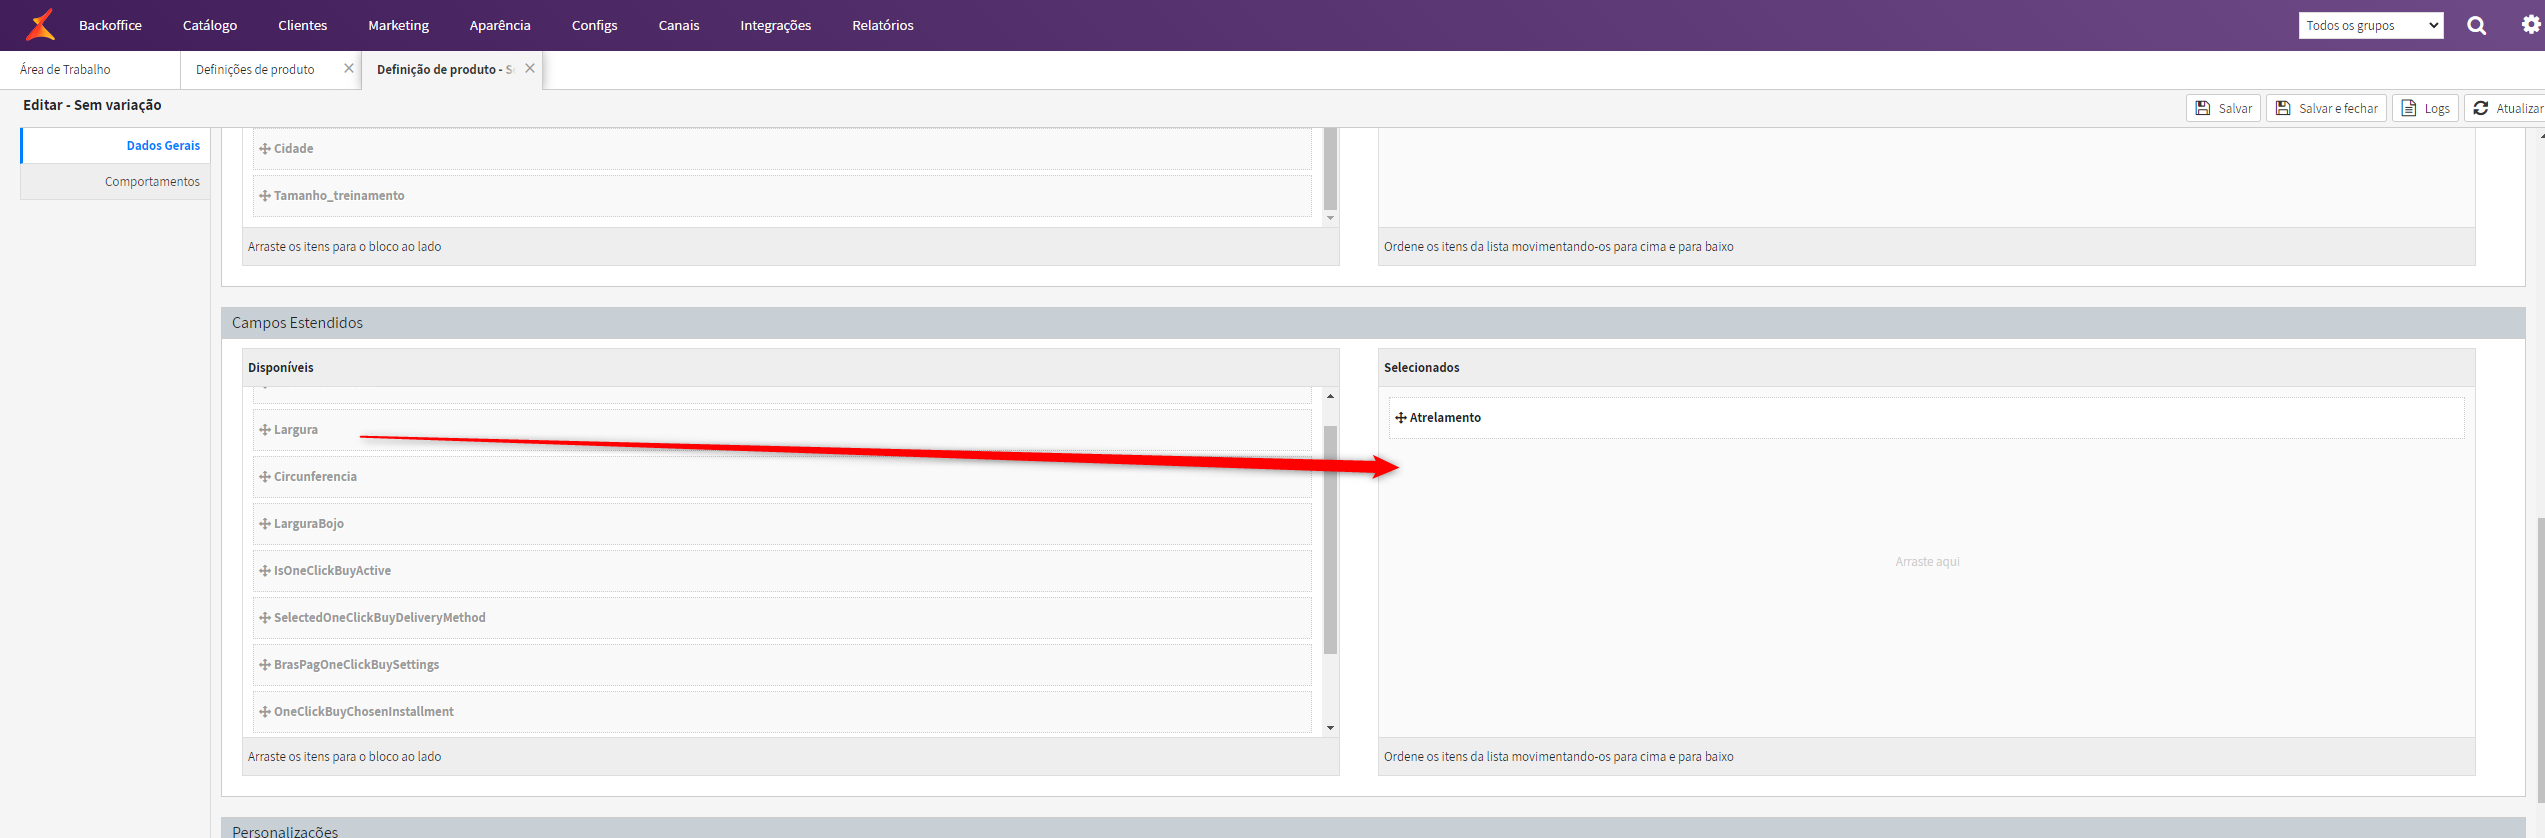Click the floppy disk icon on Salvar
Viewport: 2545px width, 838px height.
[x=2203, y=108]
